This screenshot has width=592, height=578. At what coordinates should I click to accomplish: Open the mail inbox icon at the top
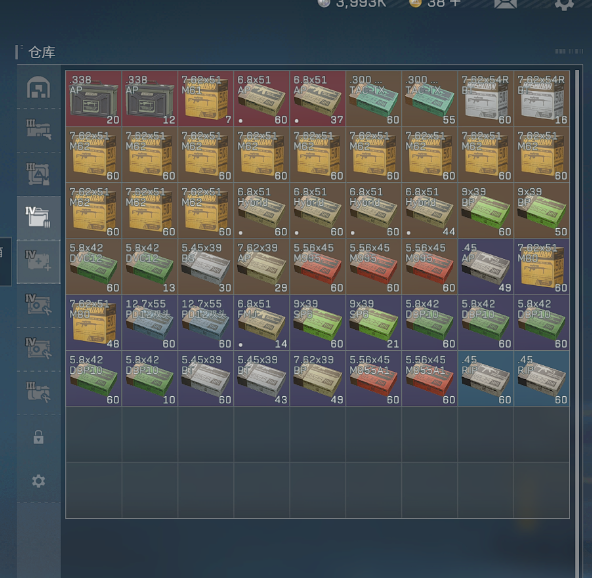pos(505,4)
